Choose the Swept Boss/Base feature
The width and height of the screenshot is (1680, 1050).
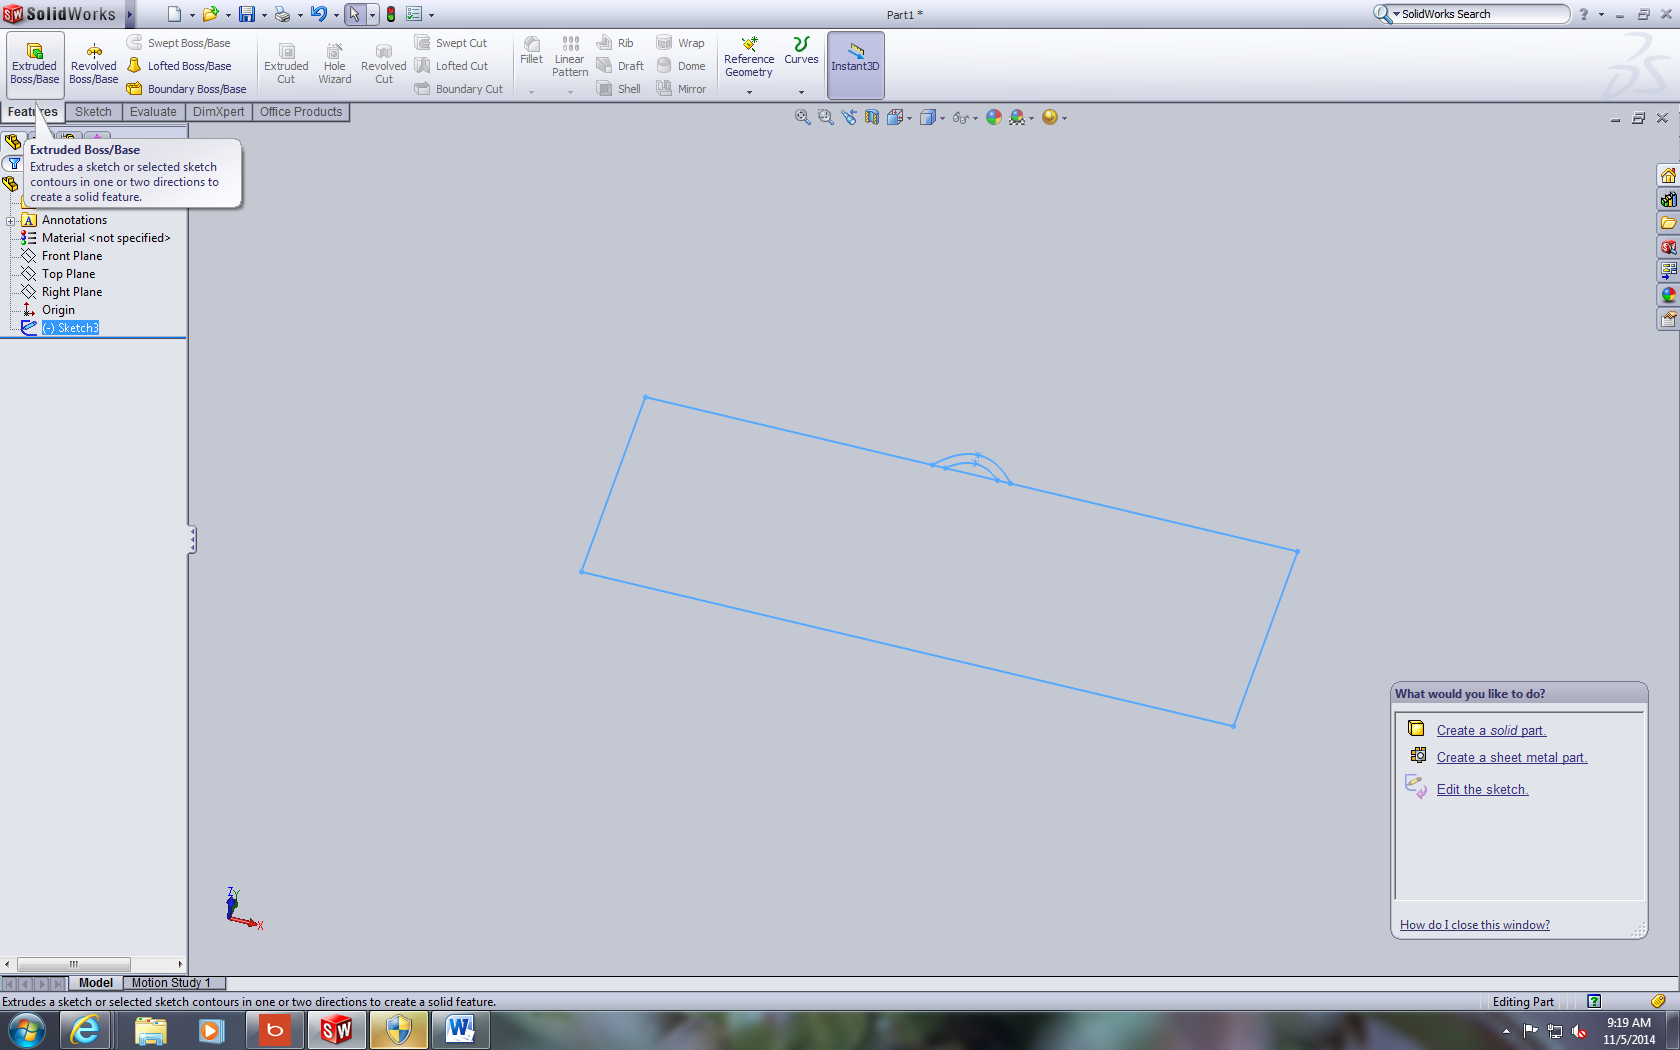178,43
